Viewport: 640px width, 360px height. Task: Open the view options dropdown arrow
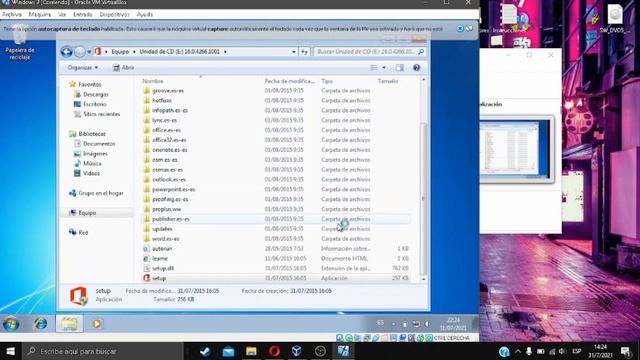tap(384, 68)
